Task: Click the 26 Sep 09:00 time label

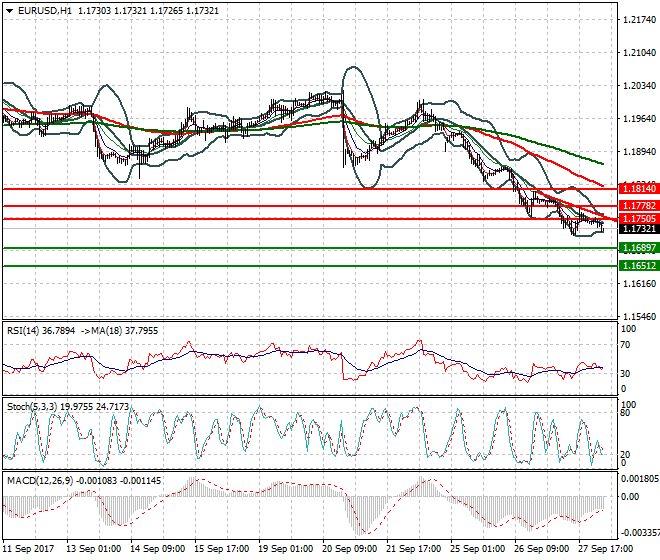Action: (x=541, y=549)
